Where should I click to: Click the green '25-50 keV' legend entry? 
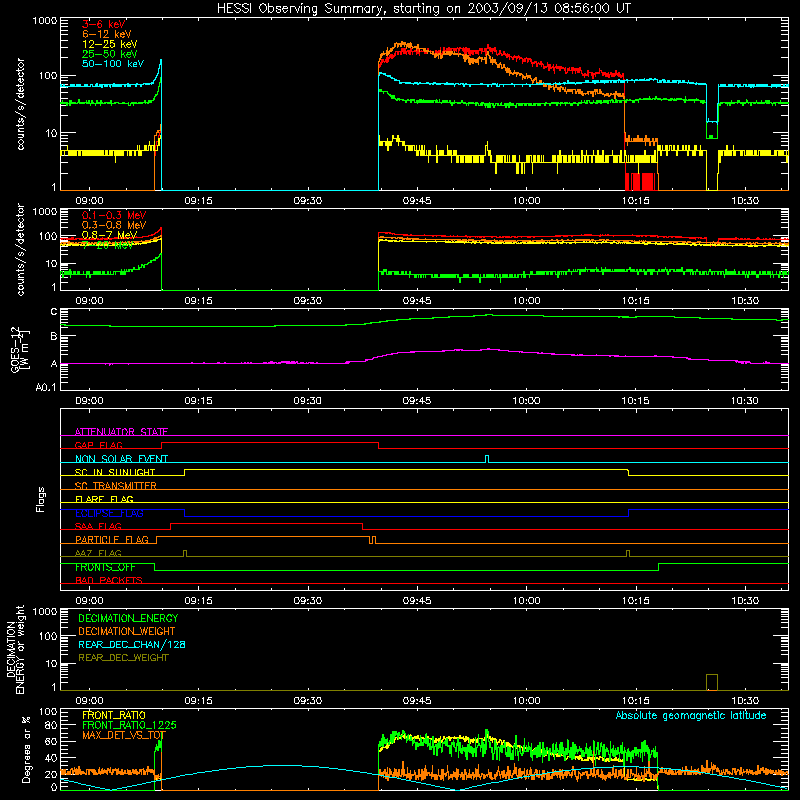click(109, 54)
